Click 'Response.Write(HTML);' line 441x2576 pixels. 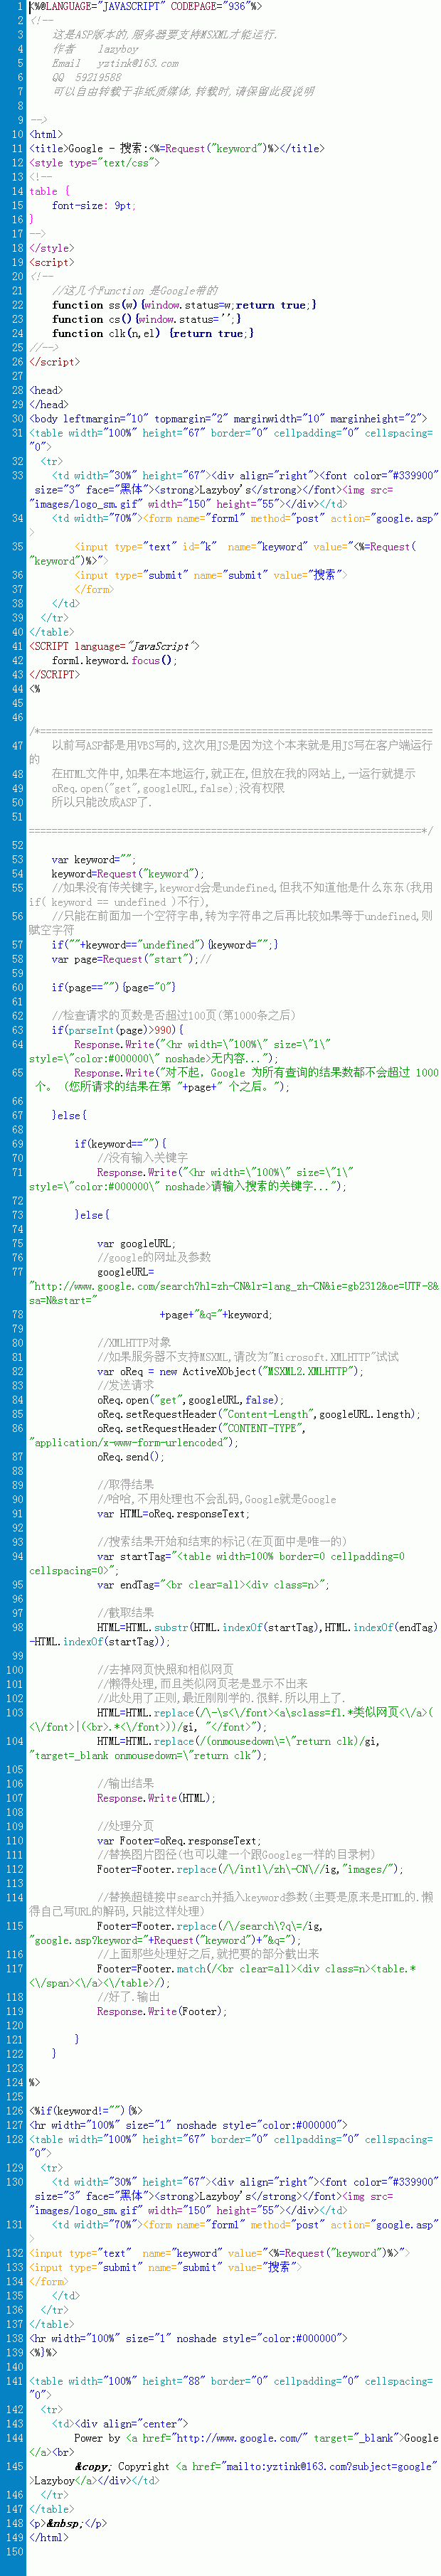156,1798
